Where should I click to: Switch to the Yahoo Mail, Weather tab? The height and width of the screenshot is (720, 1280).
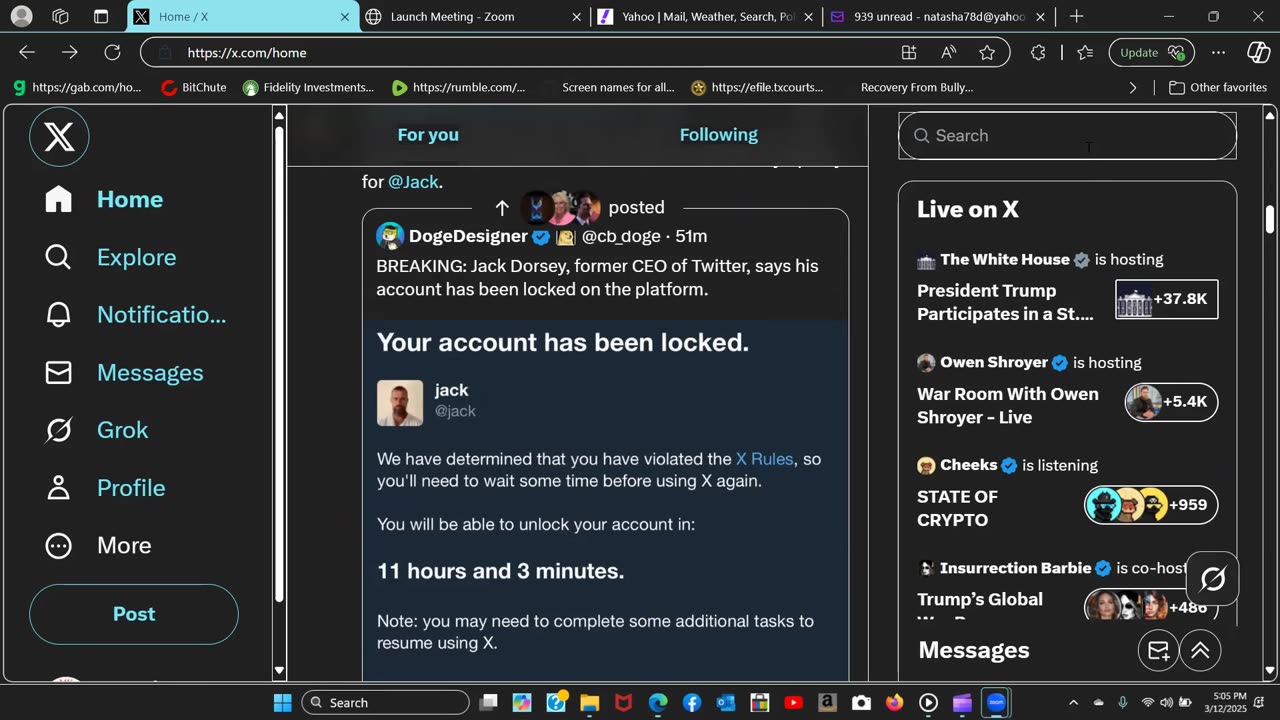[x=705, y=16]
